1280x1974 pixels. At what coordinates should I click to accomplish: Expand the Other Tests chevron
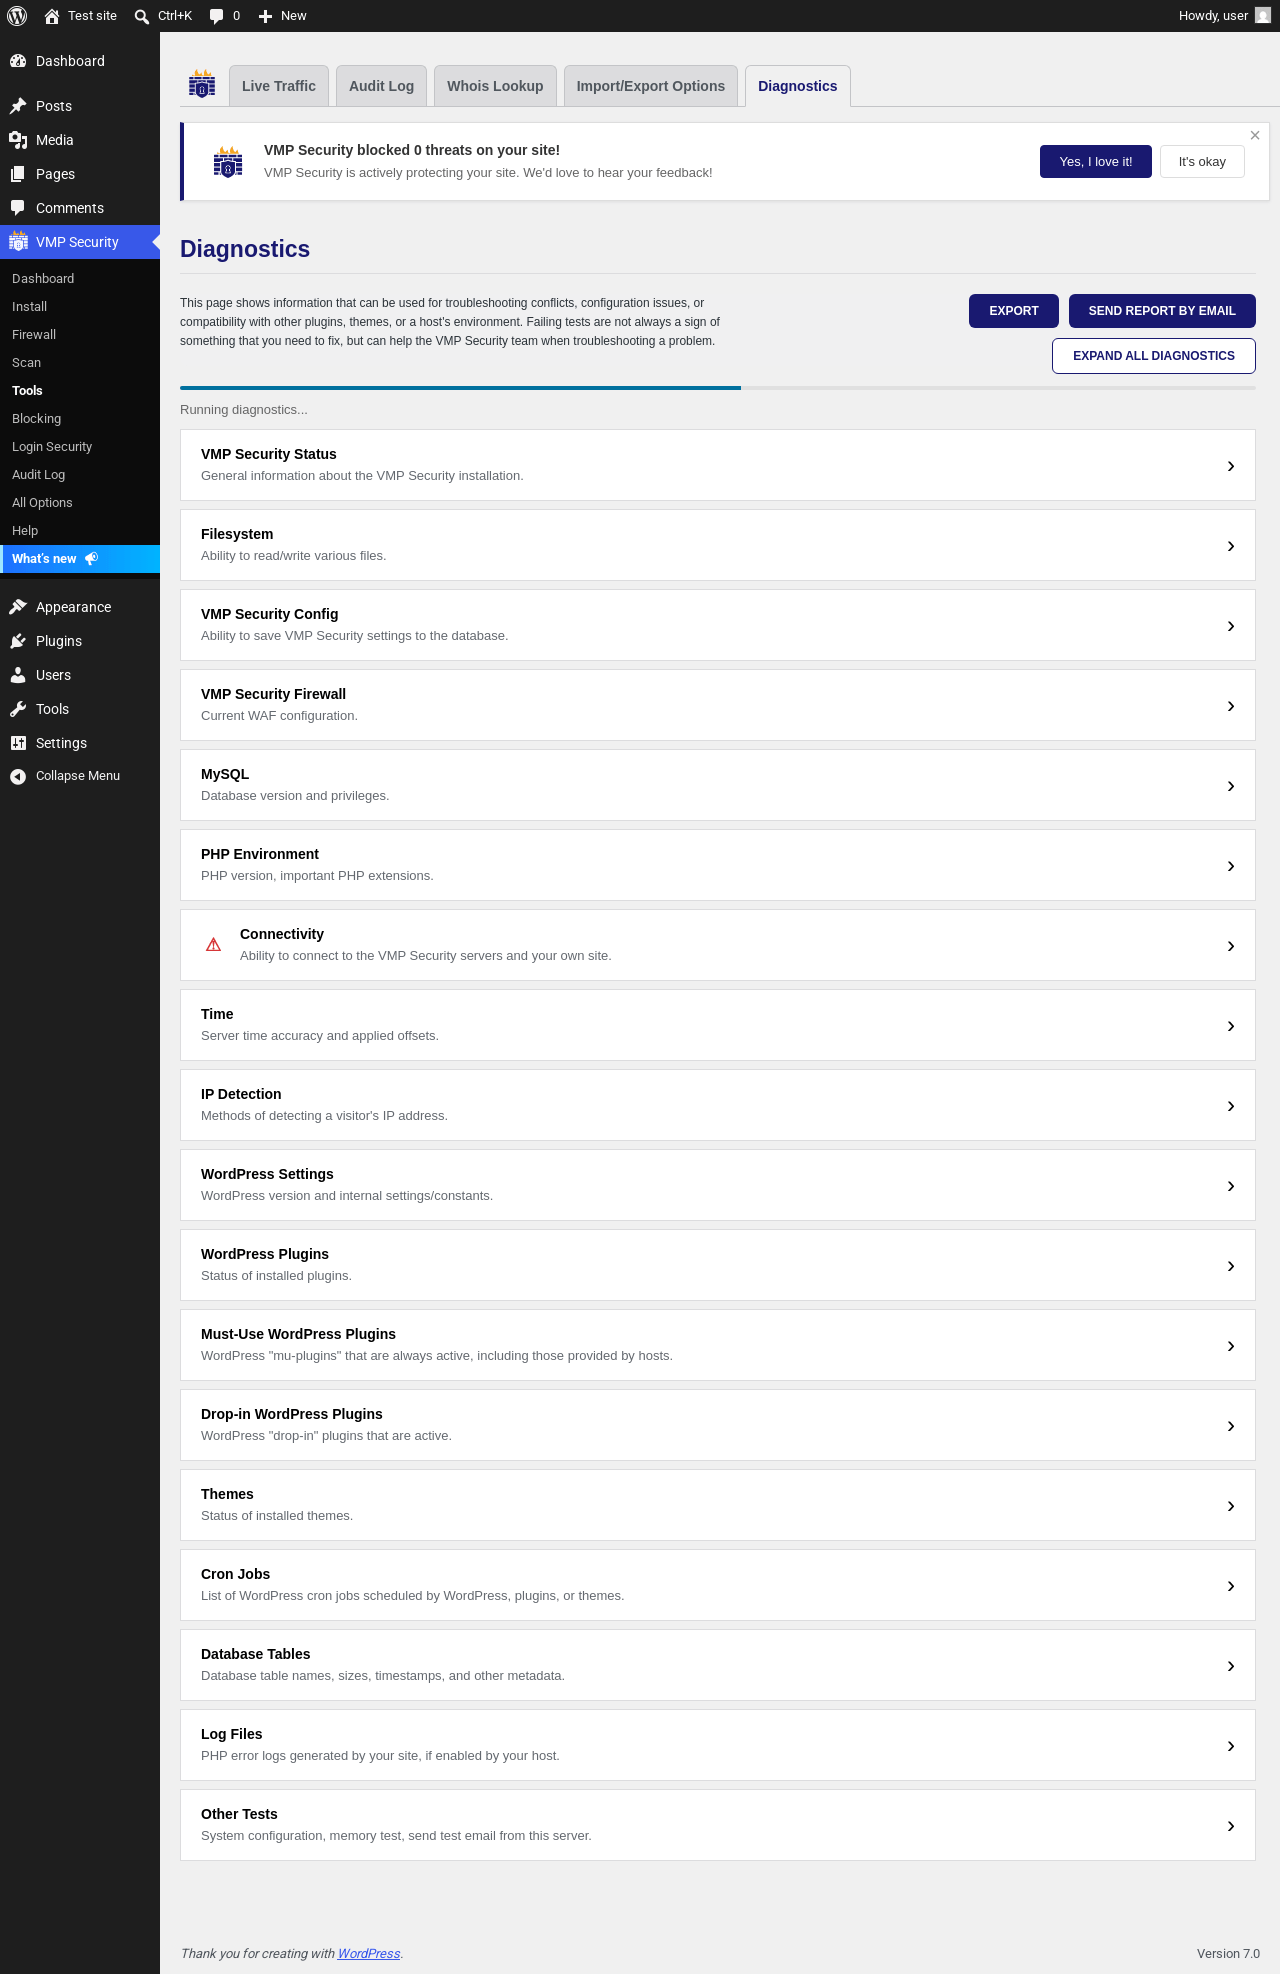coord(1231,1826)
